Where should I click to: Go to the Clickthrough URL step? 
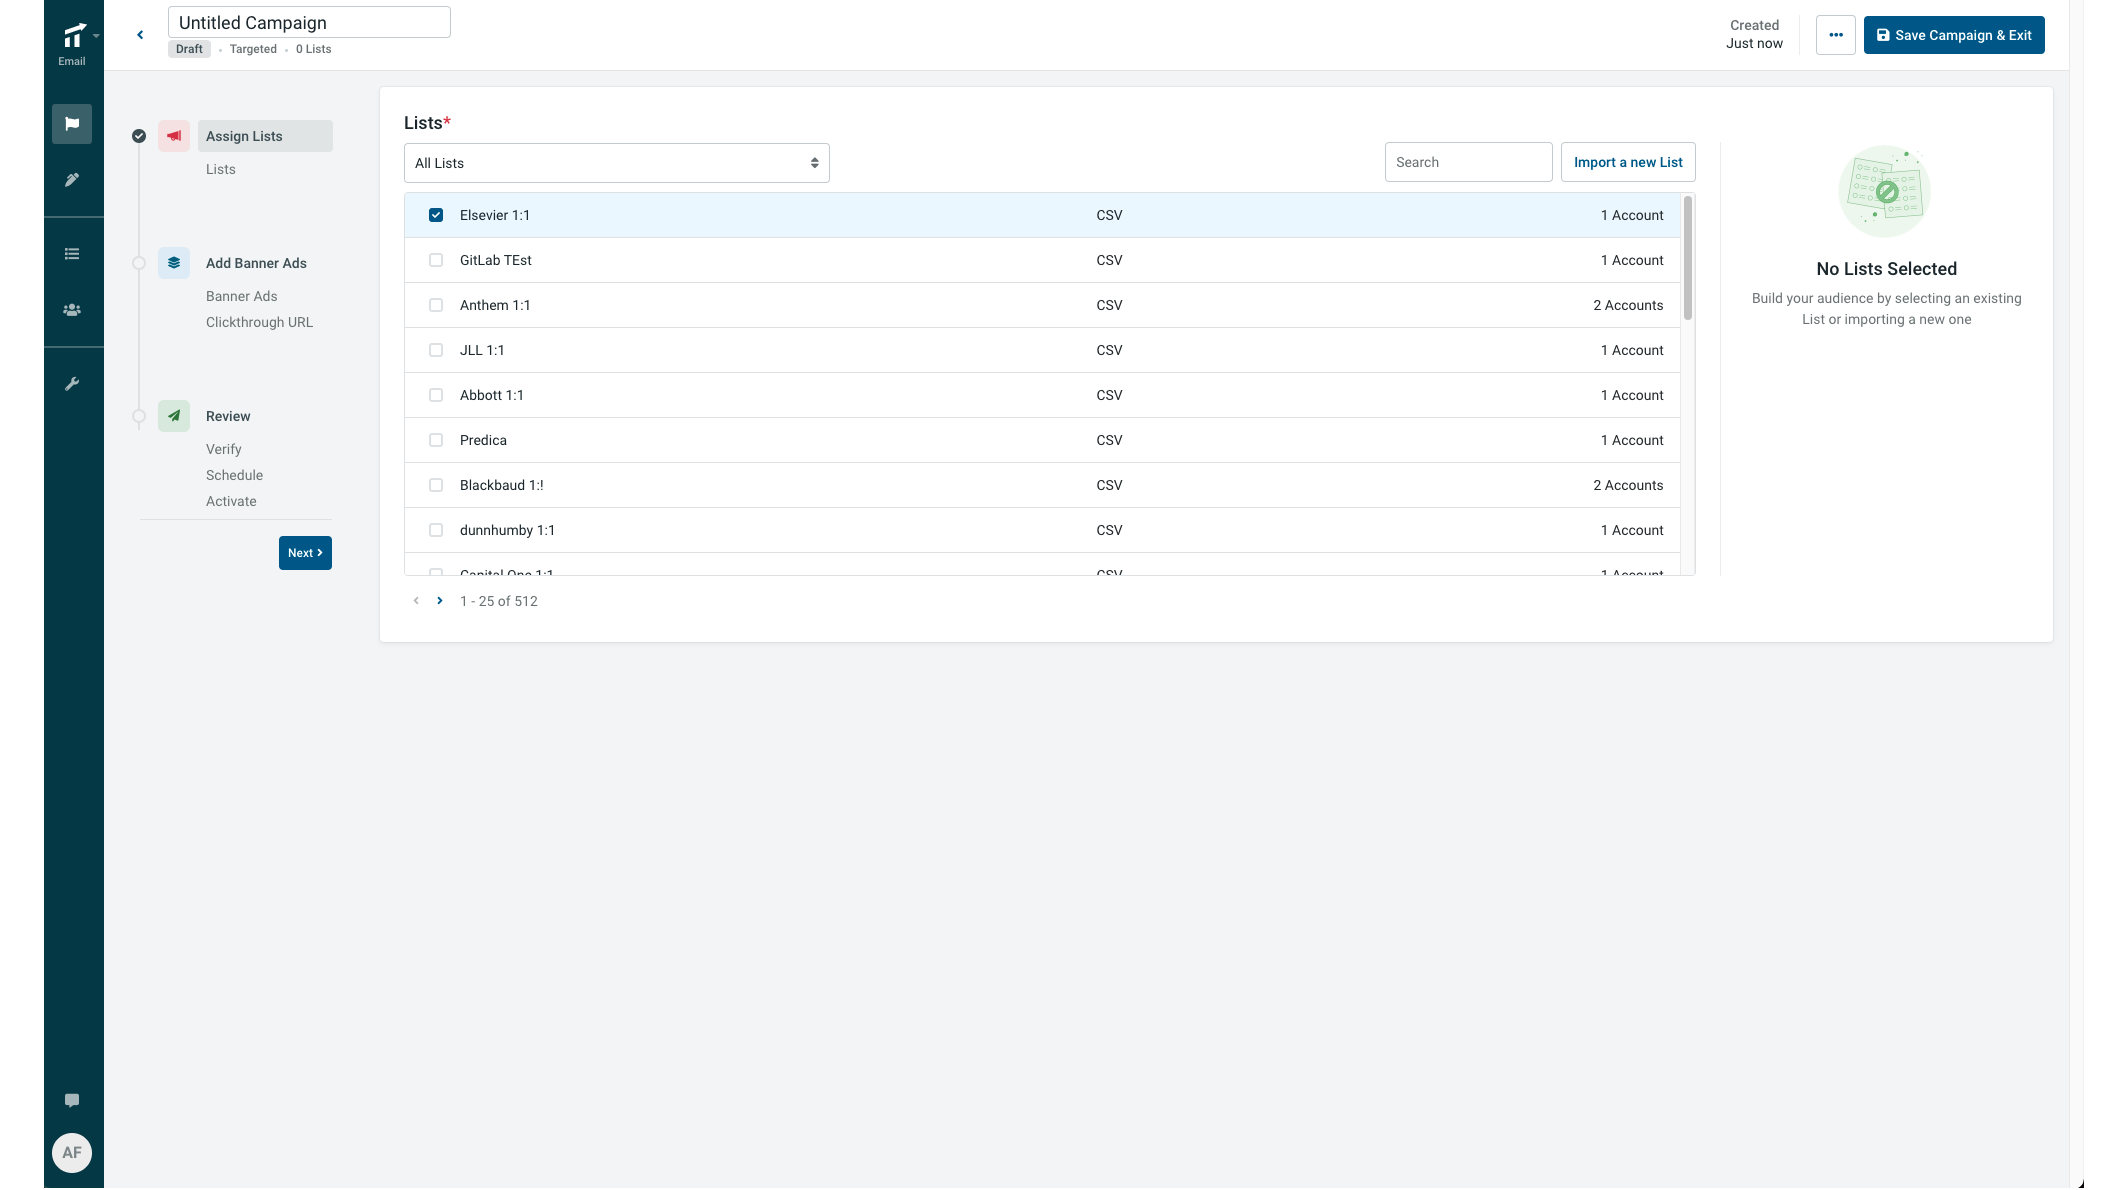point(259,322)
